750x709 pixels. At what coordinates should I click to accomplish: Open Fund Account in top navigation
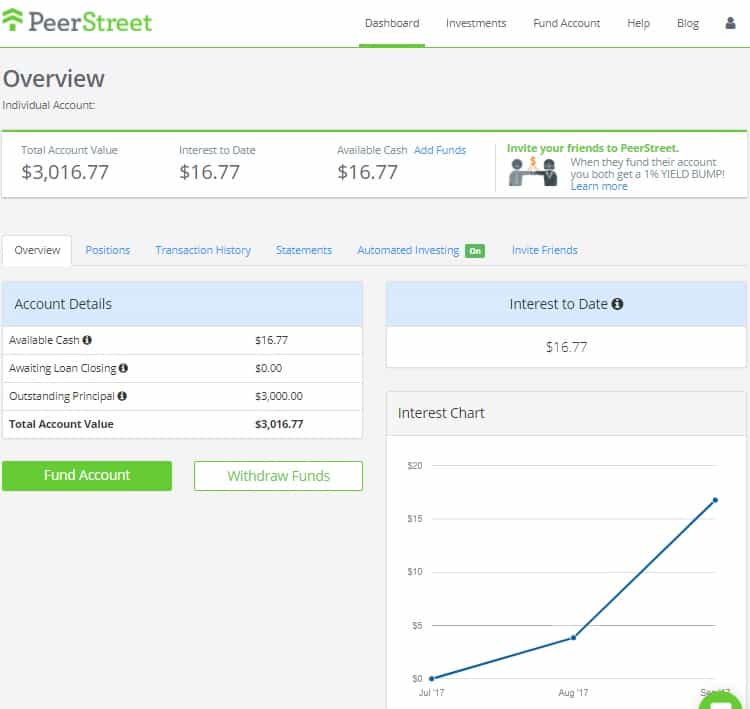tap(566, 23)
